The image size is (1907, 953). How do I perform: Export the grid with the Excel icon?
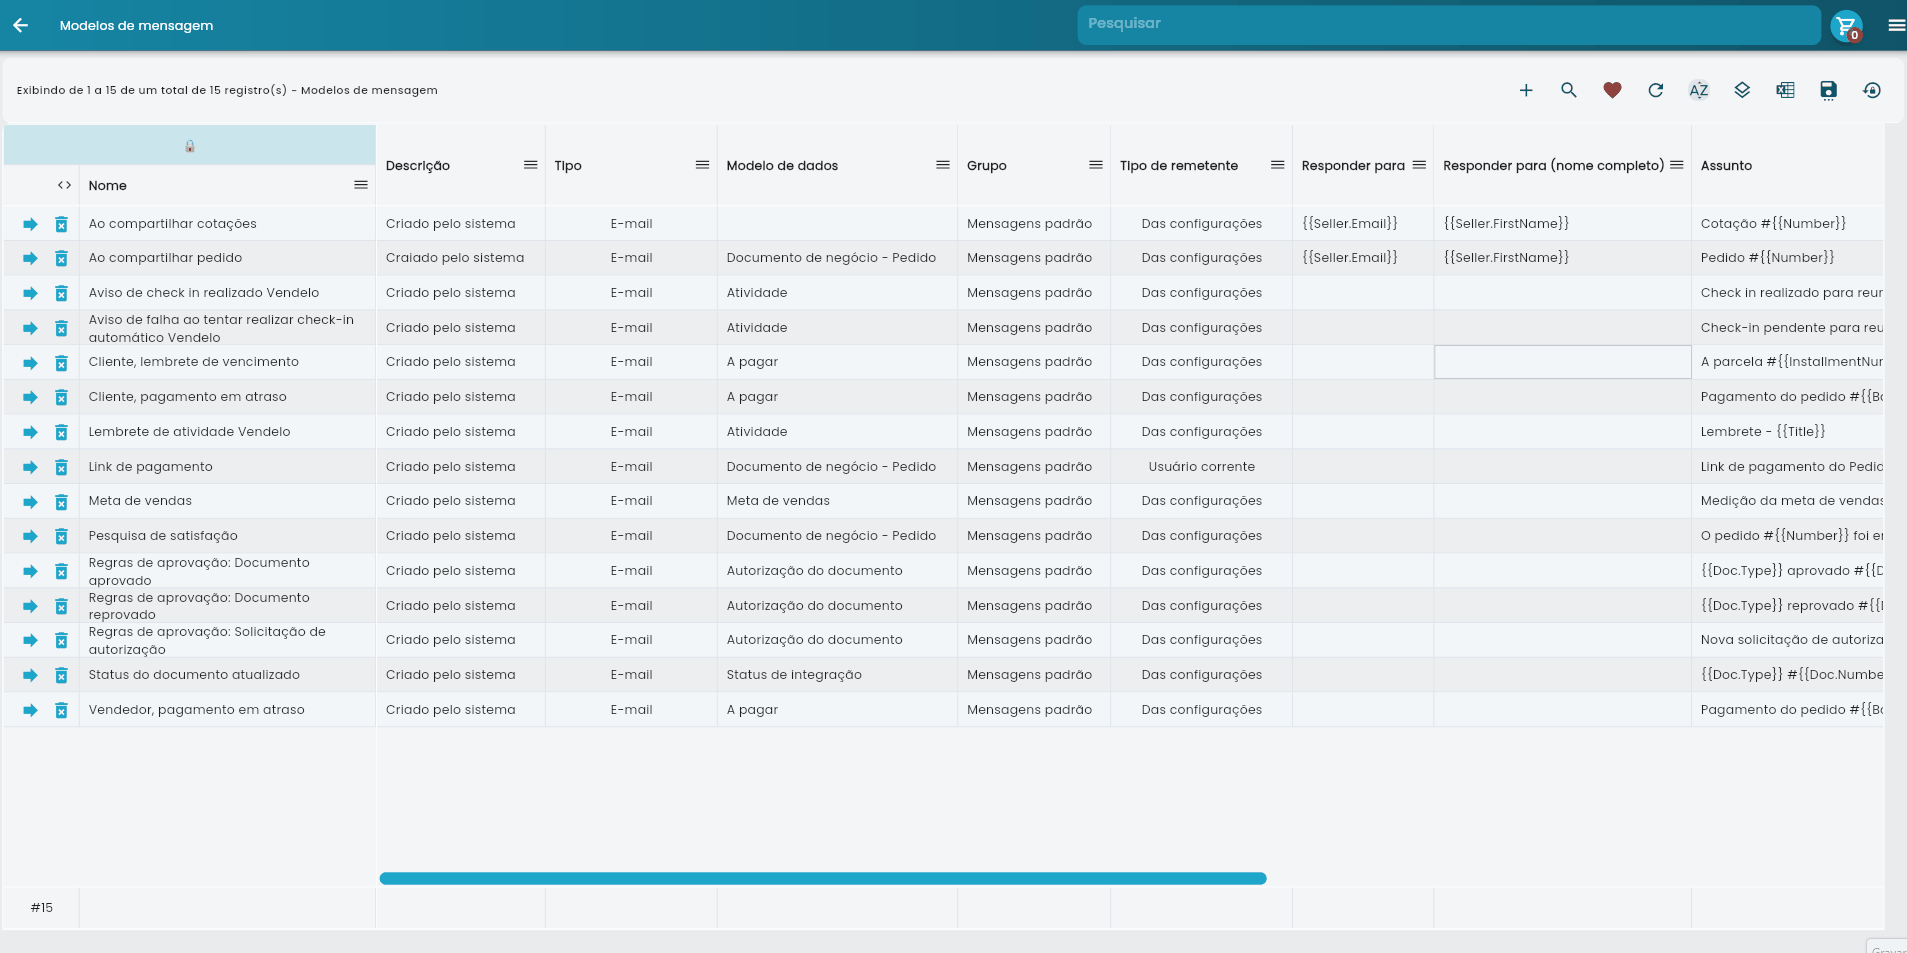[1785, 90]
